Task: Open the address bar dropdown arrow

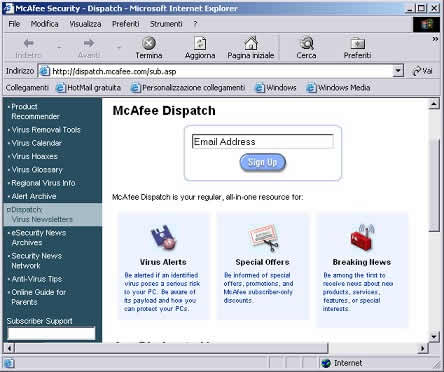Action: (397, 71)
